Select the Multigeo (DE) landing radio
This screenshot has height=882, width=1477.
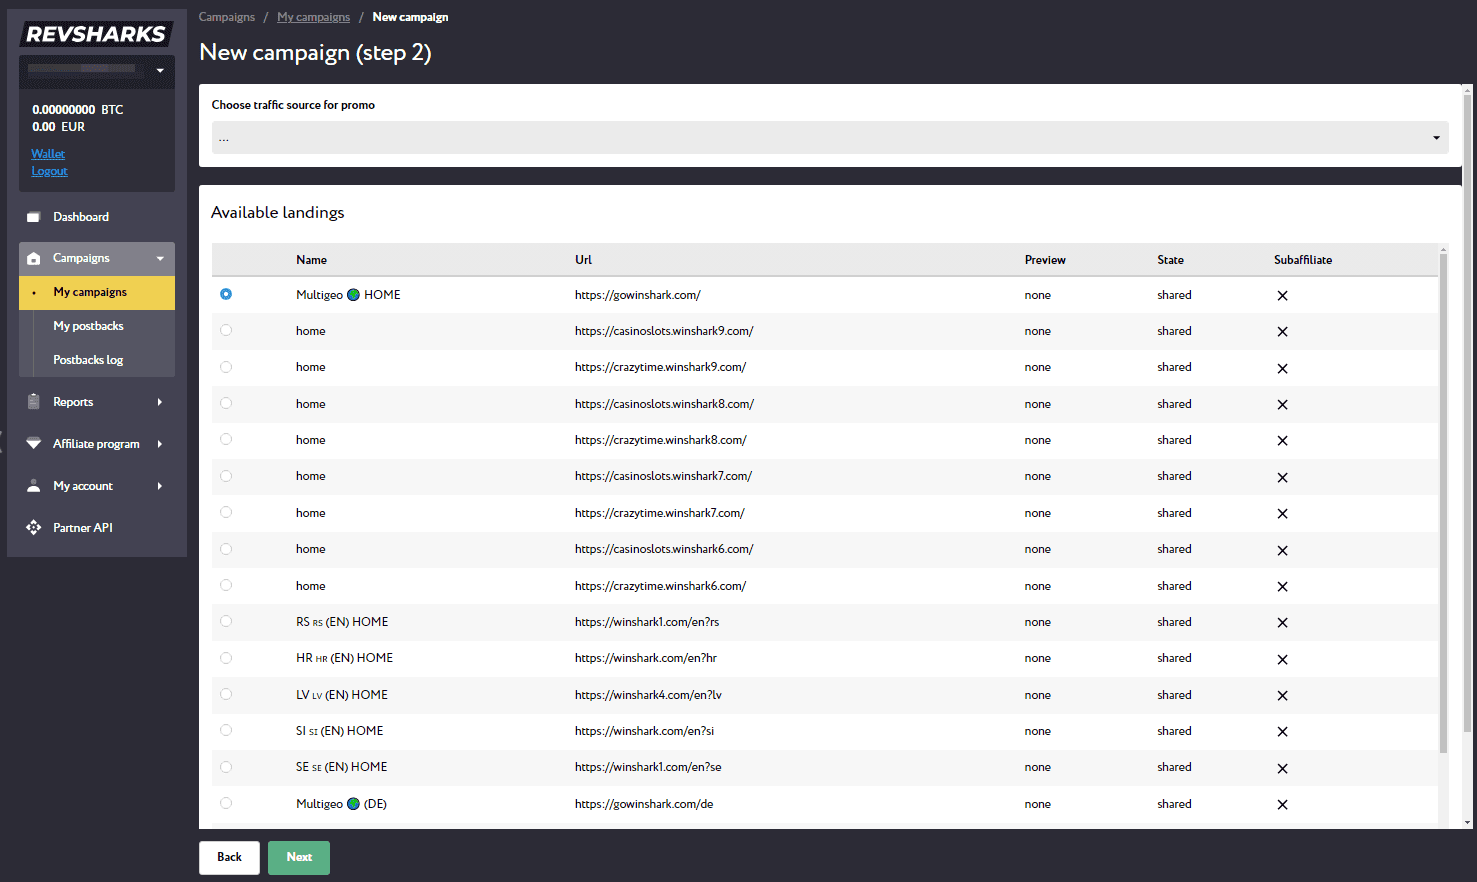tap(226, 803)
